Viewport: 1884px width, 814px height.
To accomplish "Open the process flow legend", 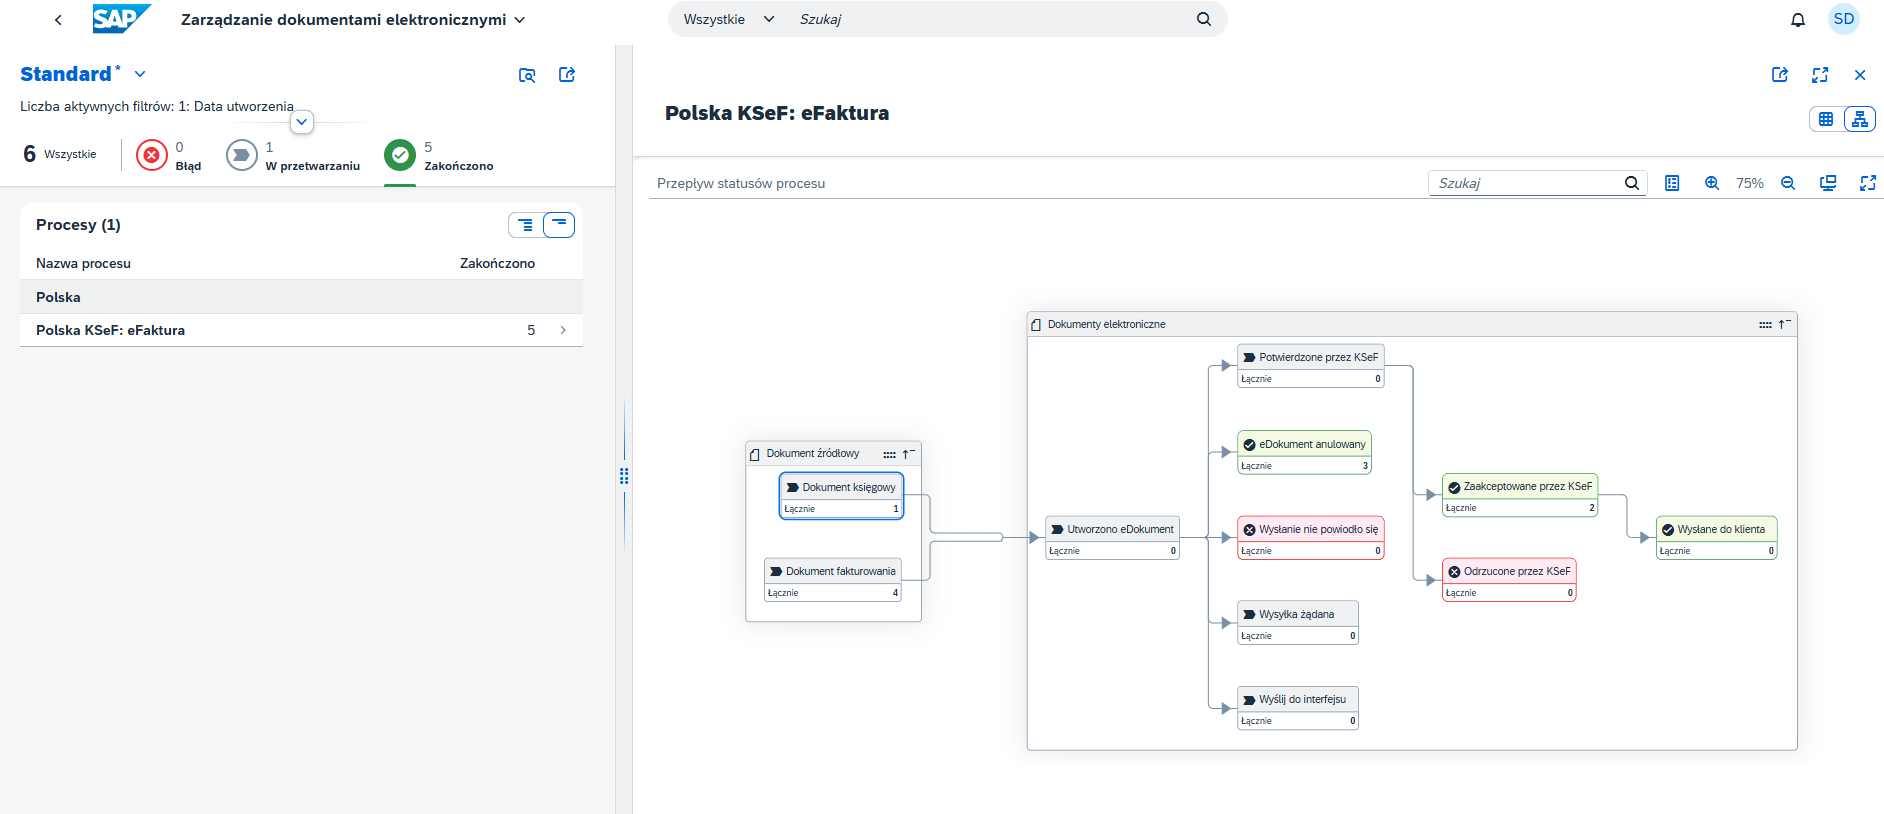I will tap(1672, 183).
